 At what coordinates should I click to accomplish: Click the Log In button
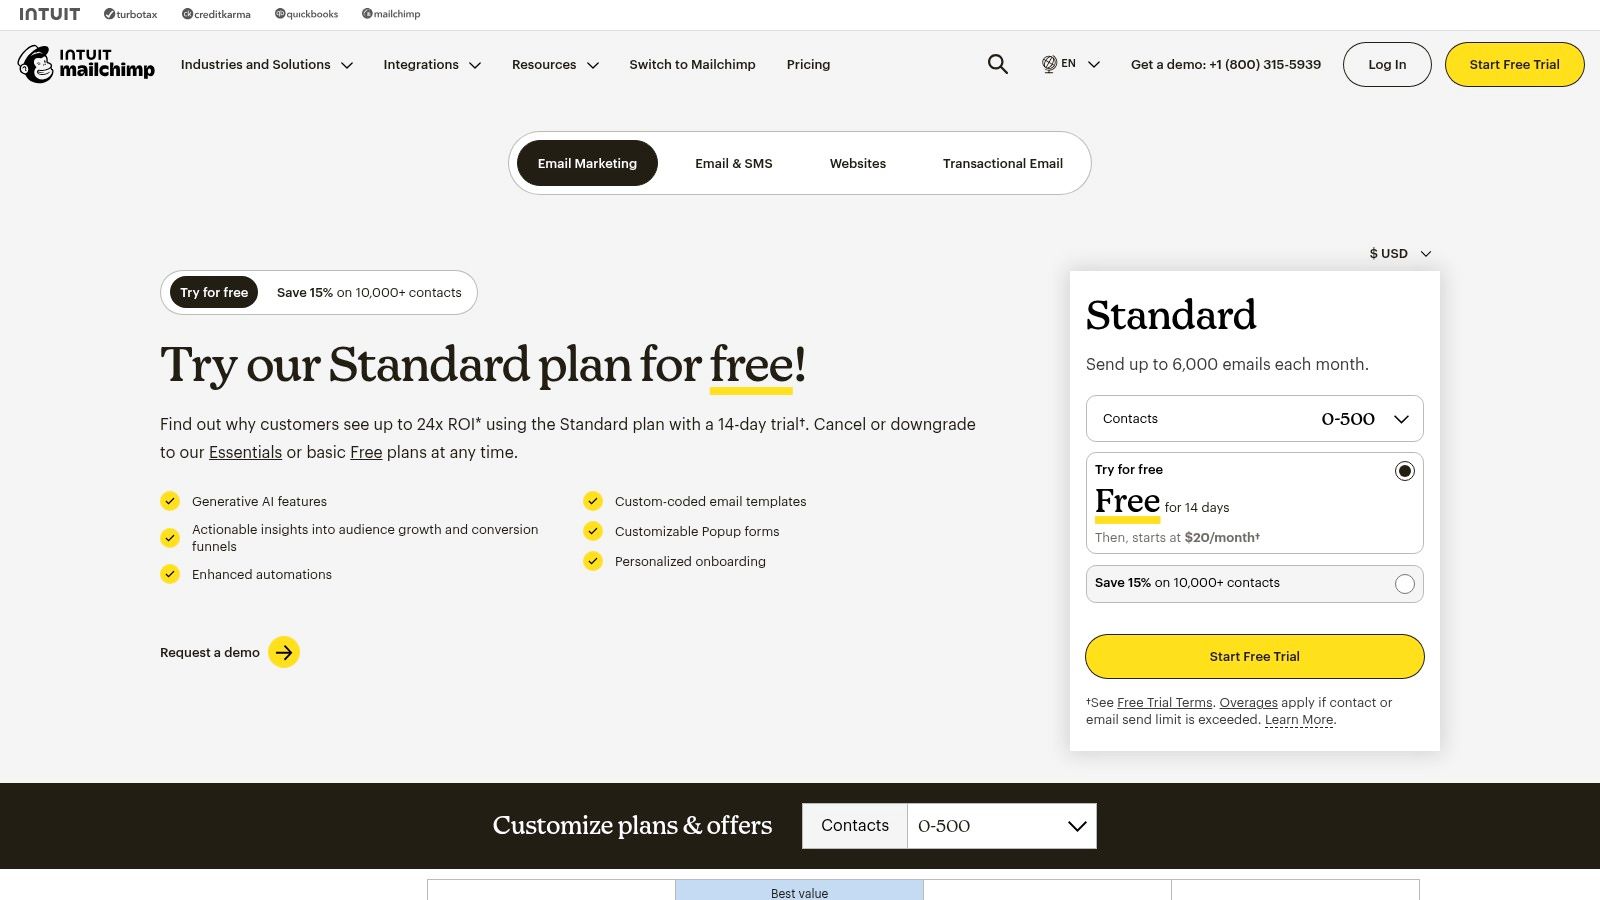click(1386, 64)
